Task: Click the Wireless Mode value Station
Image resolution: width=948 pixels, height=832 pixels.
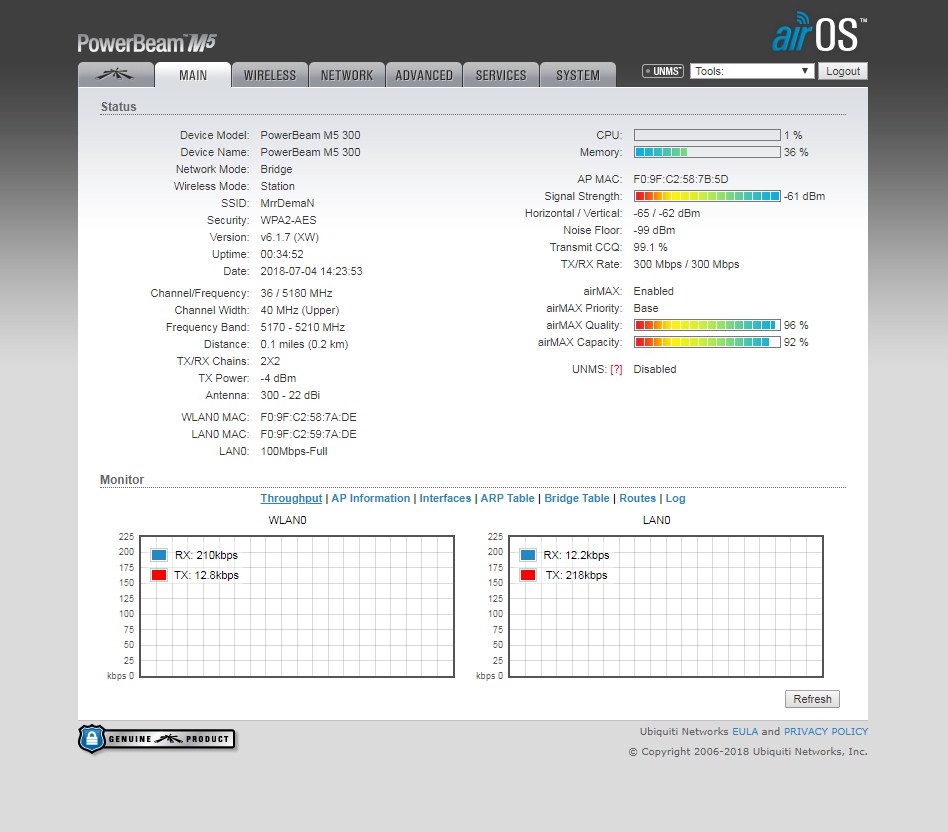Action: [278, 186]
